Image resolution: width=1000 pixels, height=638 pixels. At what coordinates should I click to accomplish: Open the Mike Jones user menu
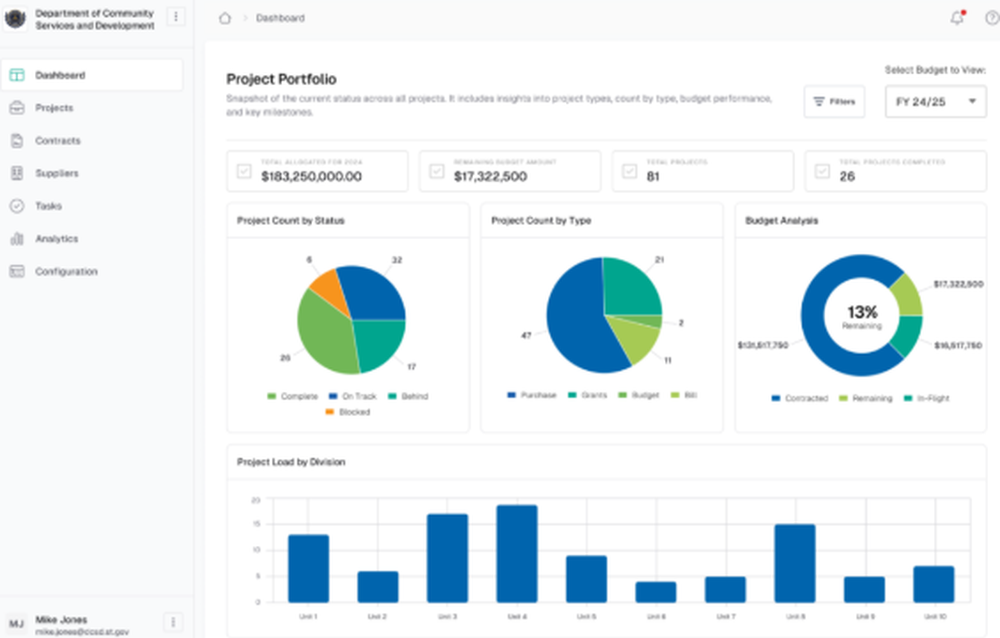click(173, 622)
